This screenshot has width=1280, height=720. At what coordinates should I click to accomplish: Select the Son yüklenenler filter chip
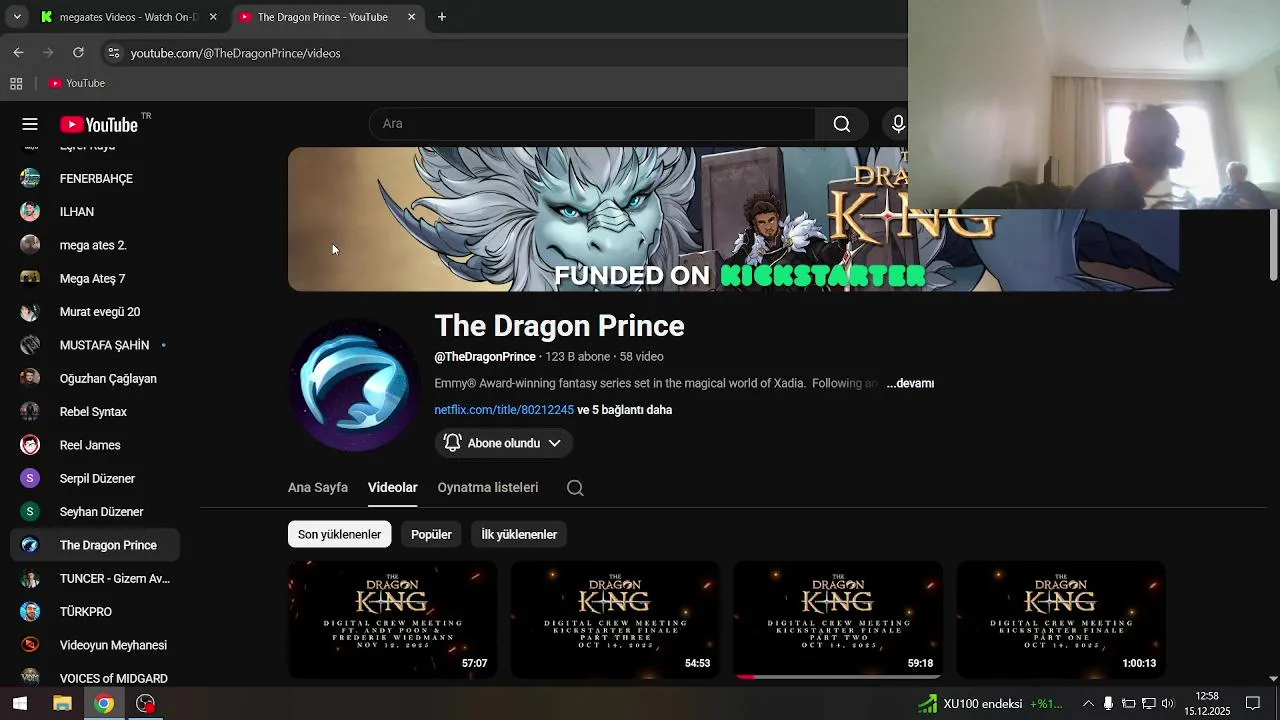(339, 534)
